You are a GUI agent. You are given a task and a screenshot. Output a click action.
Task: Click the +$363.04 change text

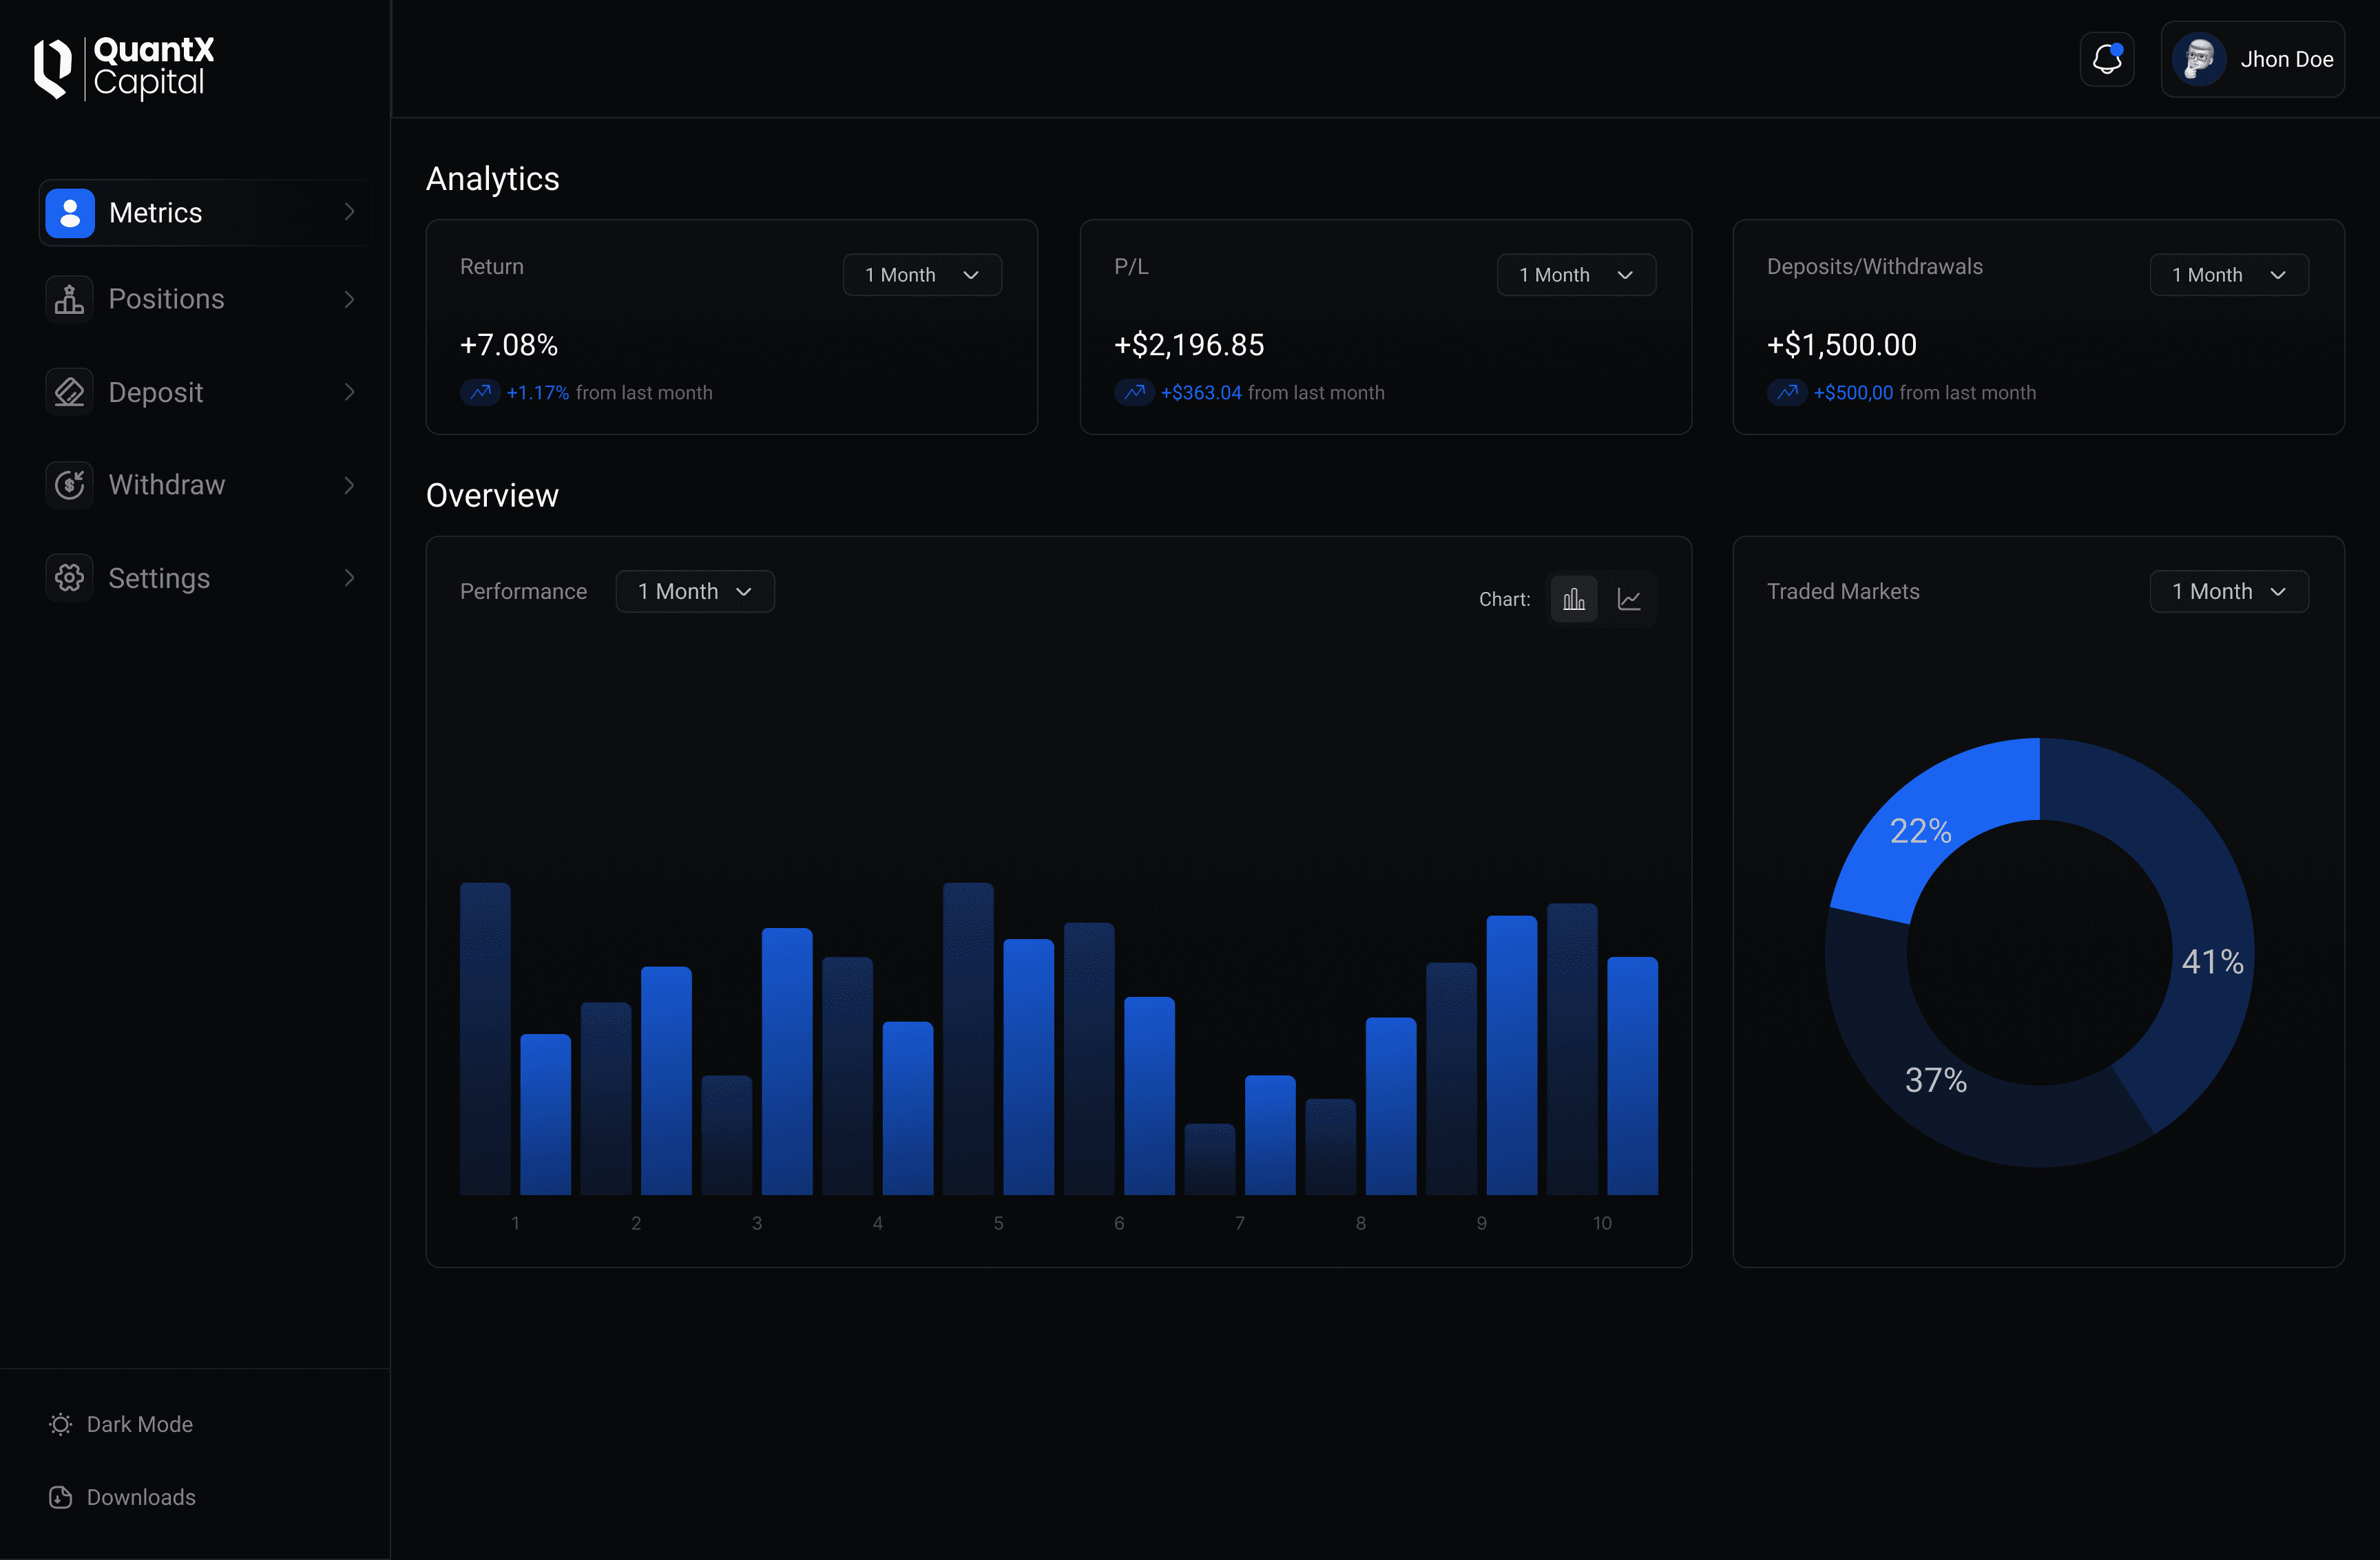click(x=1201, y=393)
